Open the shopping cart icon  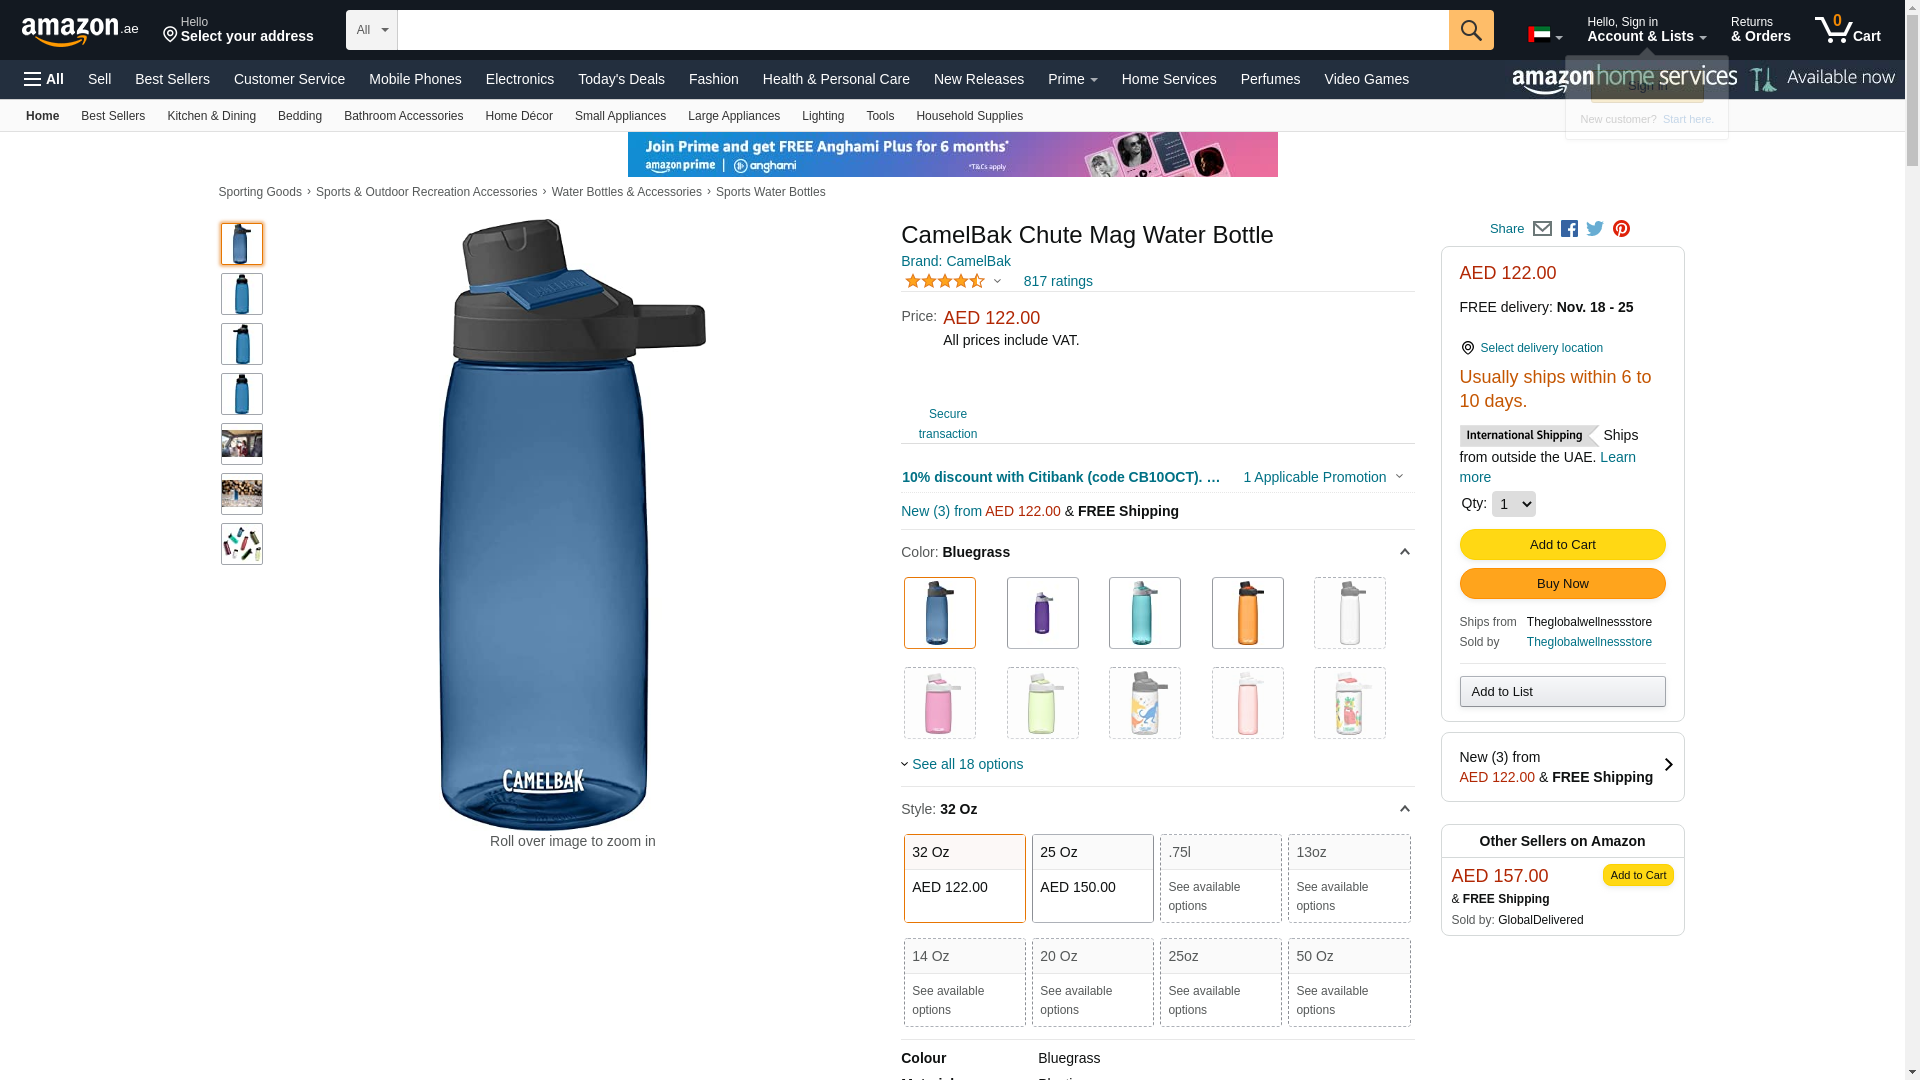1847,30
